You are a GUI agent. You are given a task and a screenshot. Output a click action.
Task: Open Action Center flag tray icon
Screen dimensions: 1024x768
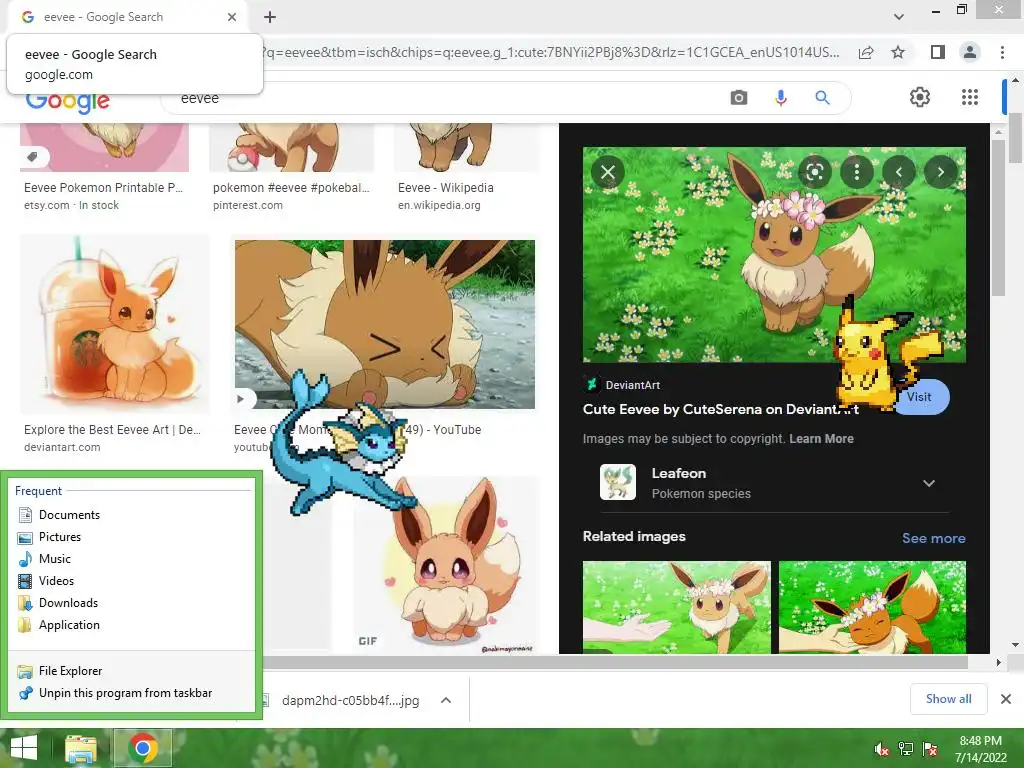[930, 748]
